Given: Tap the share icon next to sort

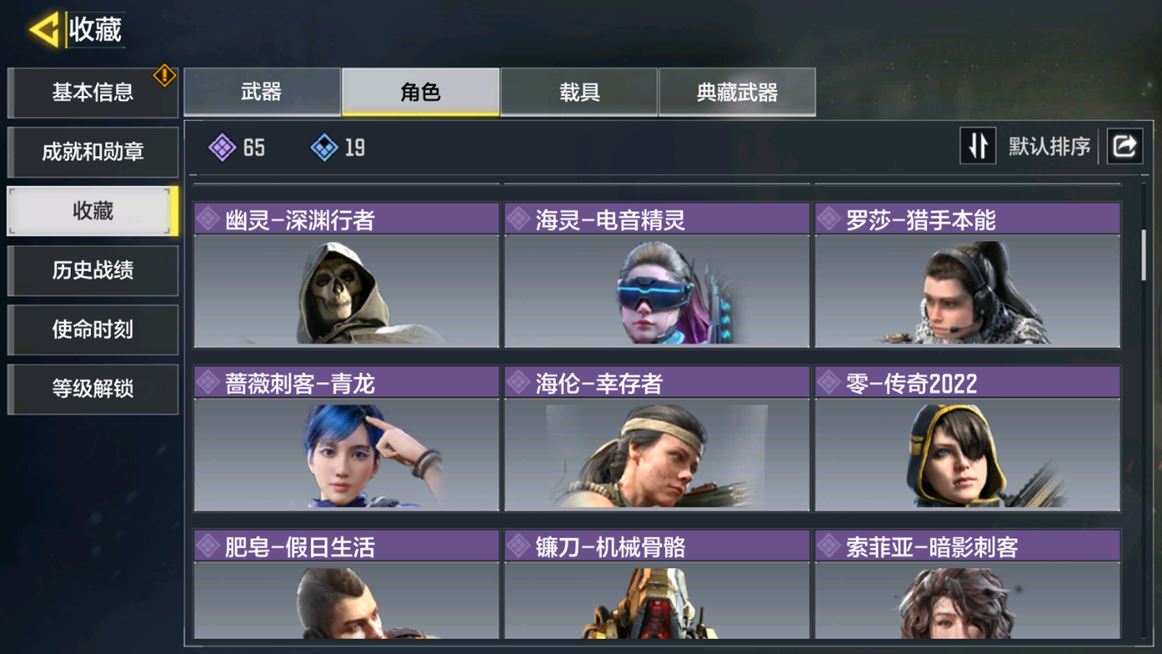Looking at the screenshot, I should [1124, 146].
